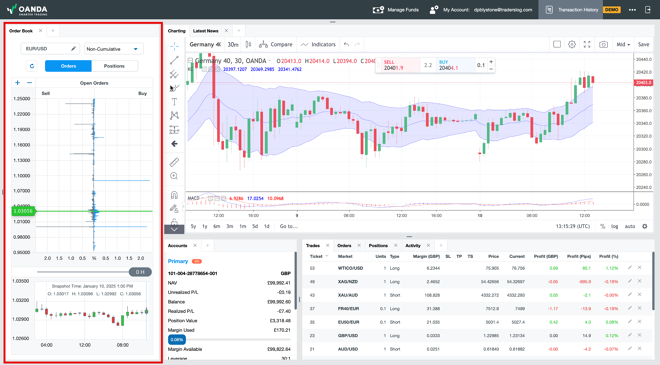Switch to the Latest News tab
The image size is (660, 365).
(x=205, y=31)
